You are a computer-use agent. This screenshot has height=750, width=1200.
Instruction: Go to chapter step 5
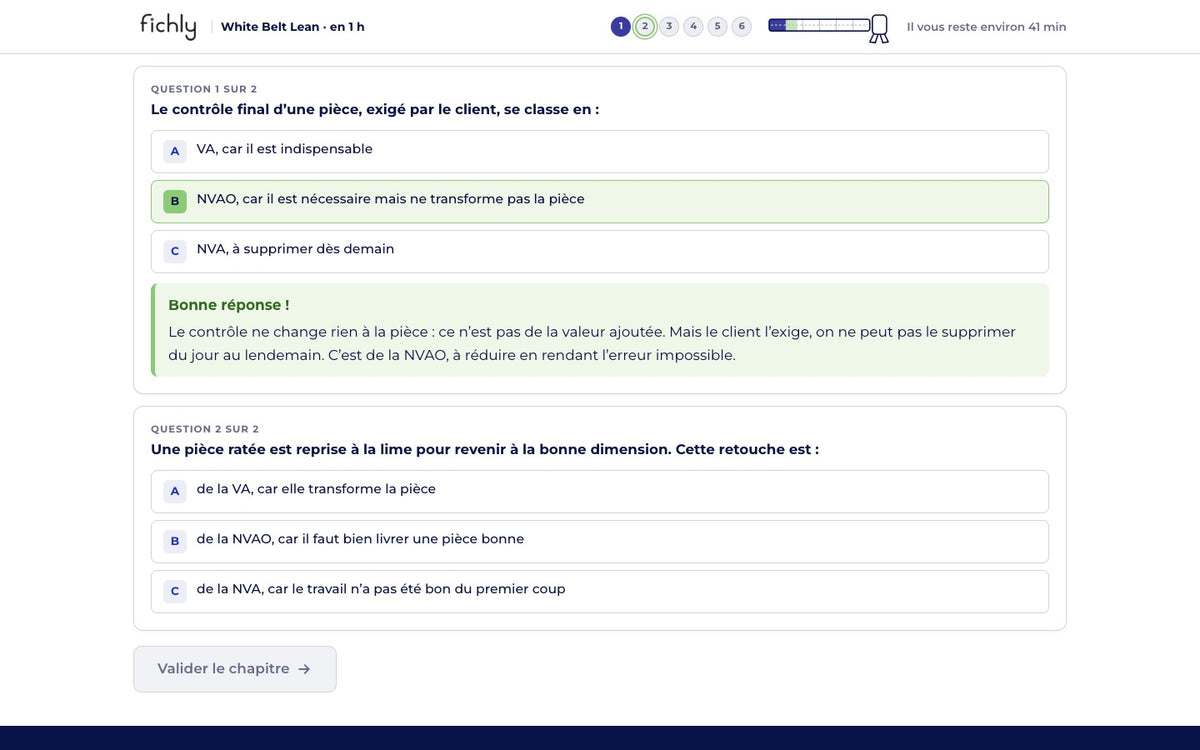click(x=717, y=26)
